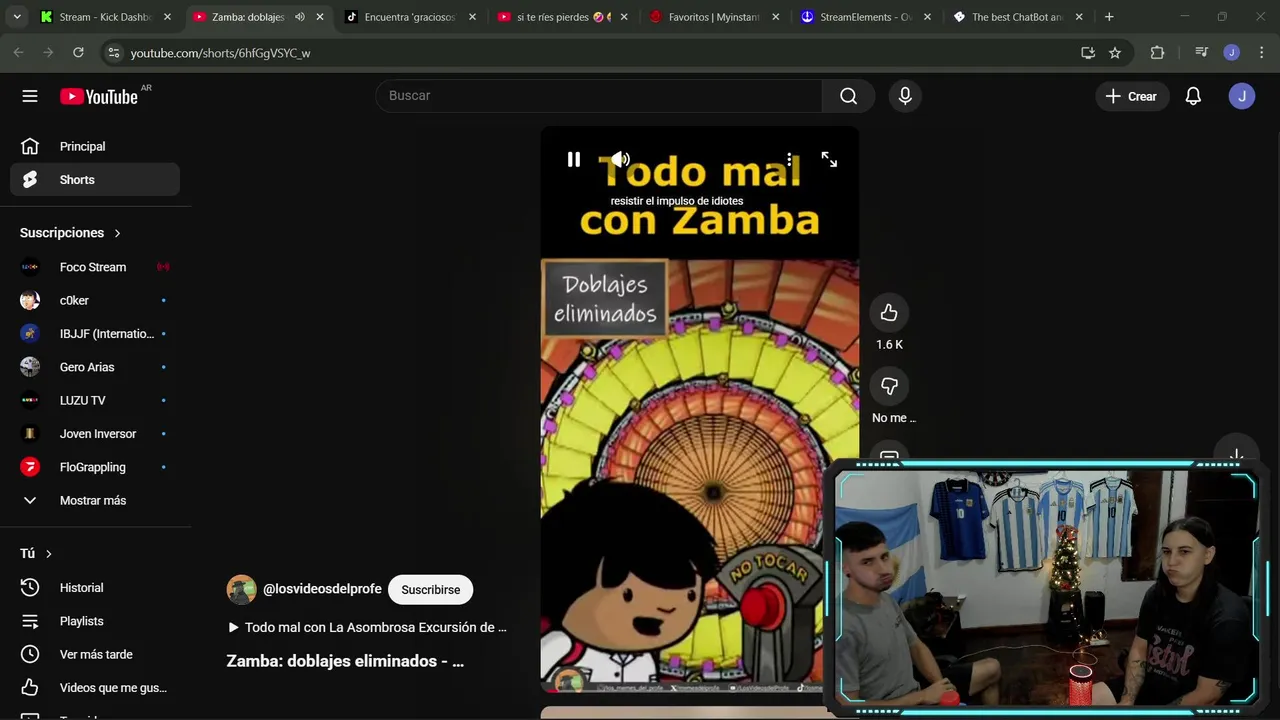The image size is (1280, 720).
Task: Open a new browser tab
Action: click(x=1109, y=17)
